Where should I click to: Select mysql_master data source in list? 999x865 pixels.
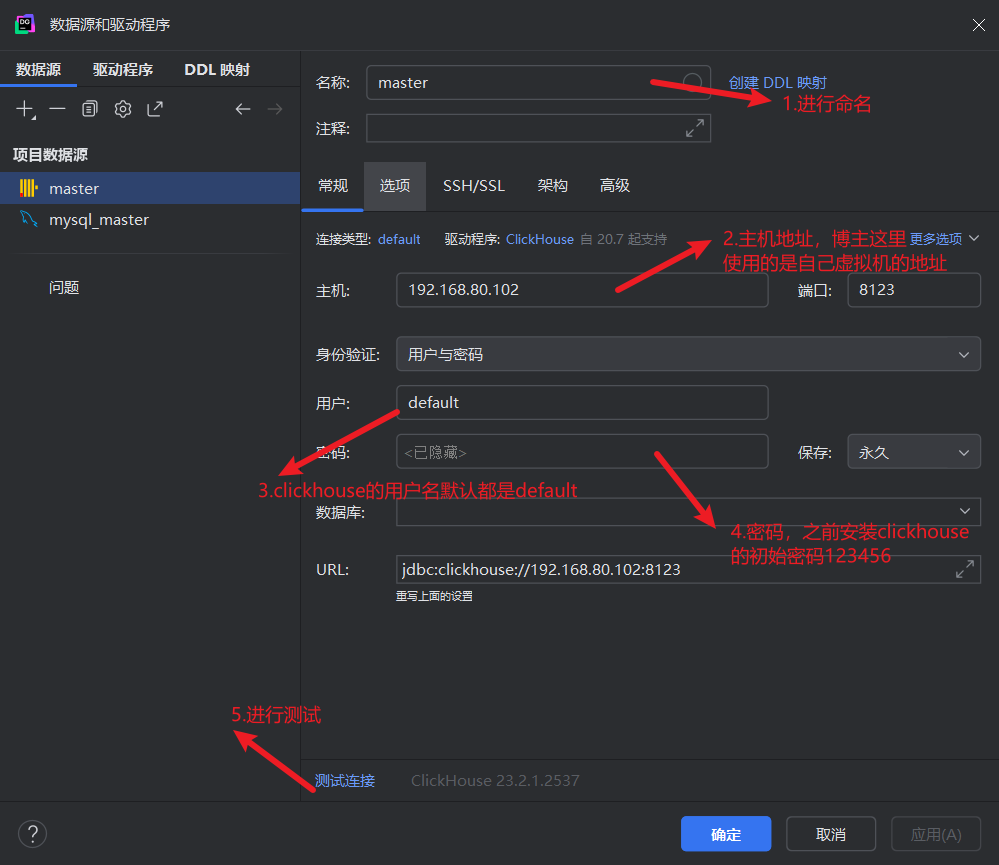(x=150, y=219)
